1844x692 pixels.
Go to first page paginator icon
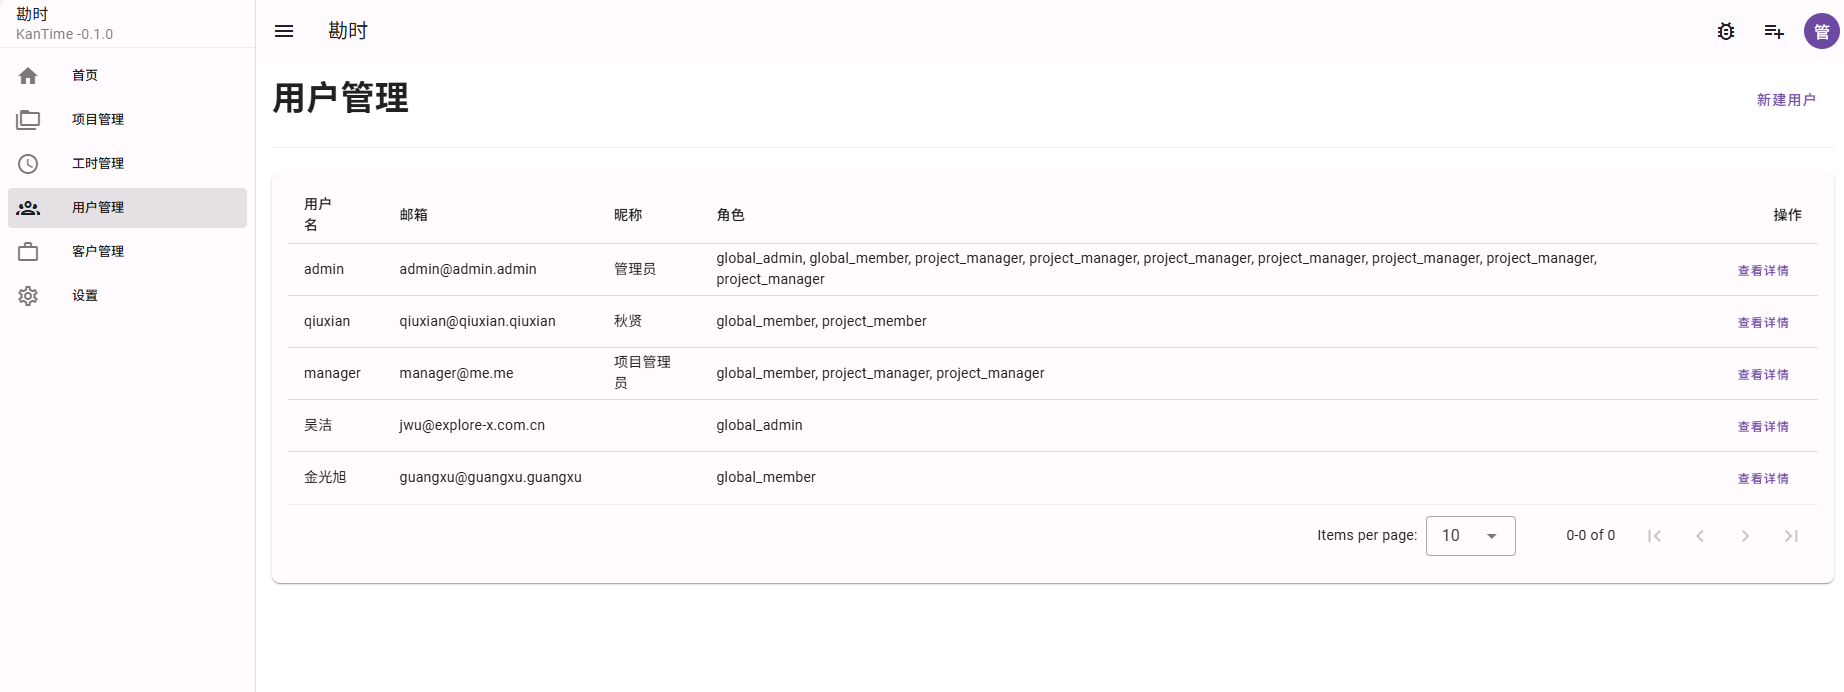[x=1654, y=536]
